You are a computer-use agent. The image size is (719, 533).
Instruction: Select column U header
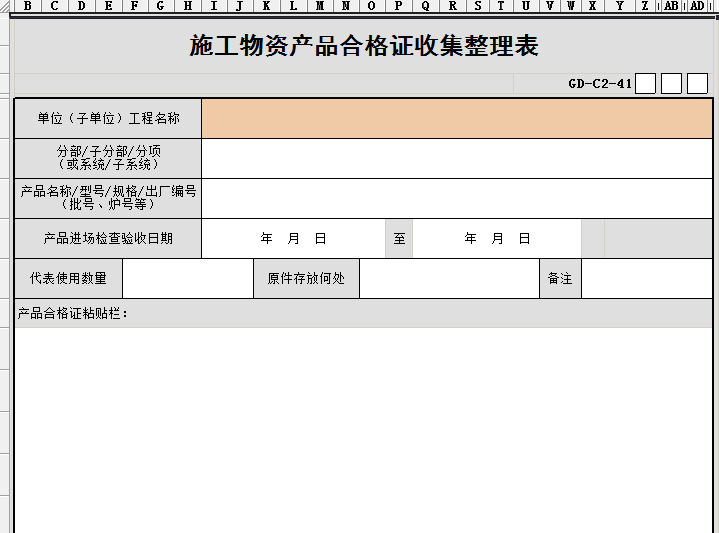tap(526, 6)
